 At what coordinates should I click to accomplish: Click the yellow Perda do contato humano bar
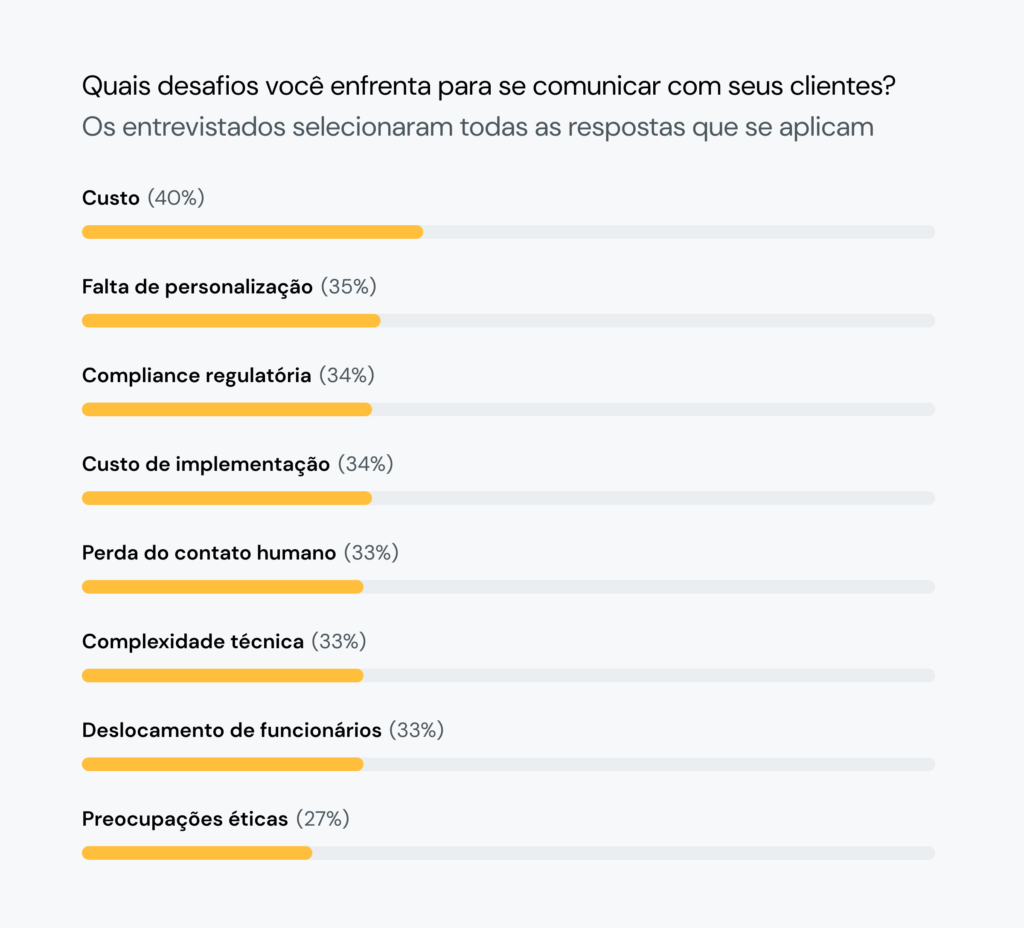222,587
